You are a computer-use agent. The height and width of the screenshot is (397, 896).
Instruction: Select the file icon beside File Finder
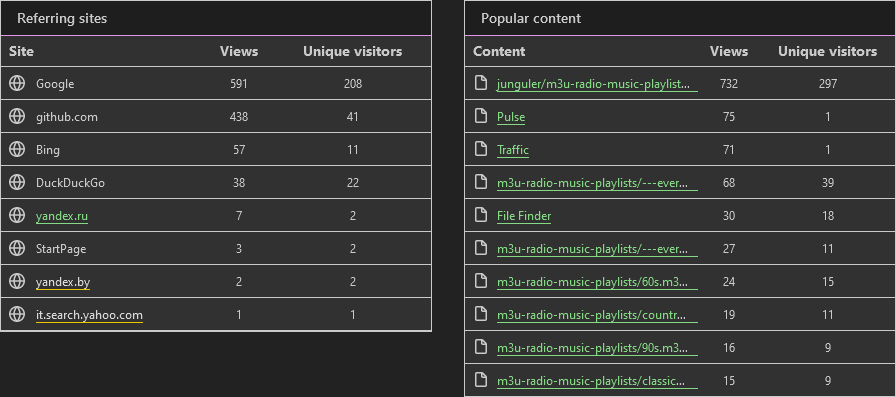(481, 215)
